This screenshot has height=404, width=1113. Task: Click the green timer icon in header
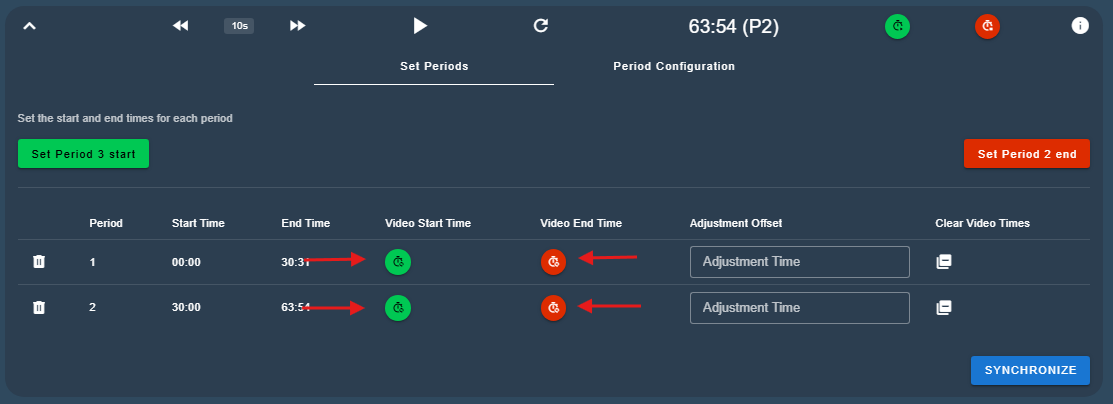point(898,26)
